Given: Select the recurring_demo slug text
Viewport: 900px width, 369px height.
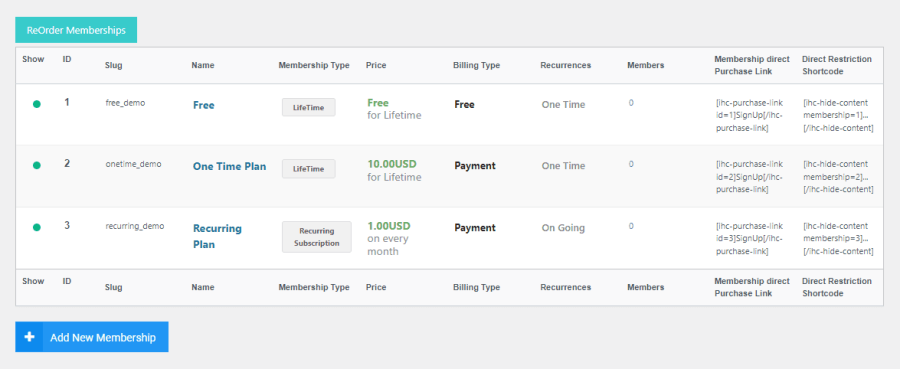Looking at the screenshot, I should pos(135,226).
